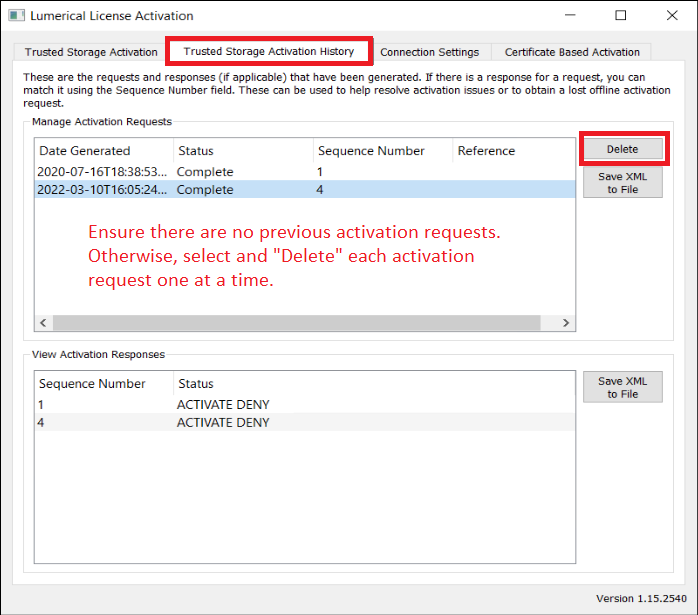This screenshot has width=698, height=615.
Task: Click the requests Status column header
Action: (243, 151)
